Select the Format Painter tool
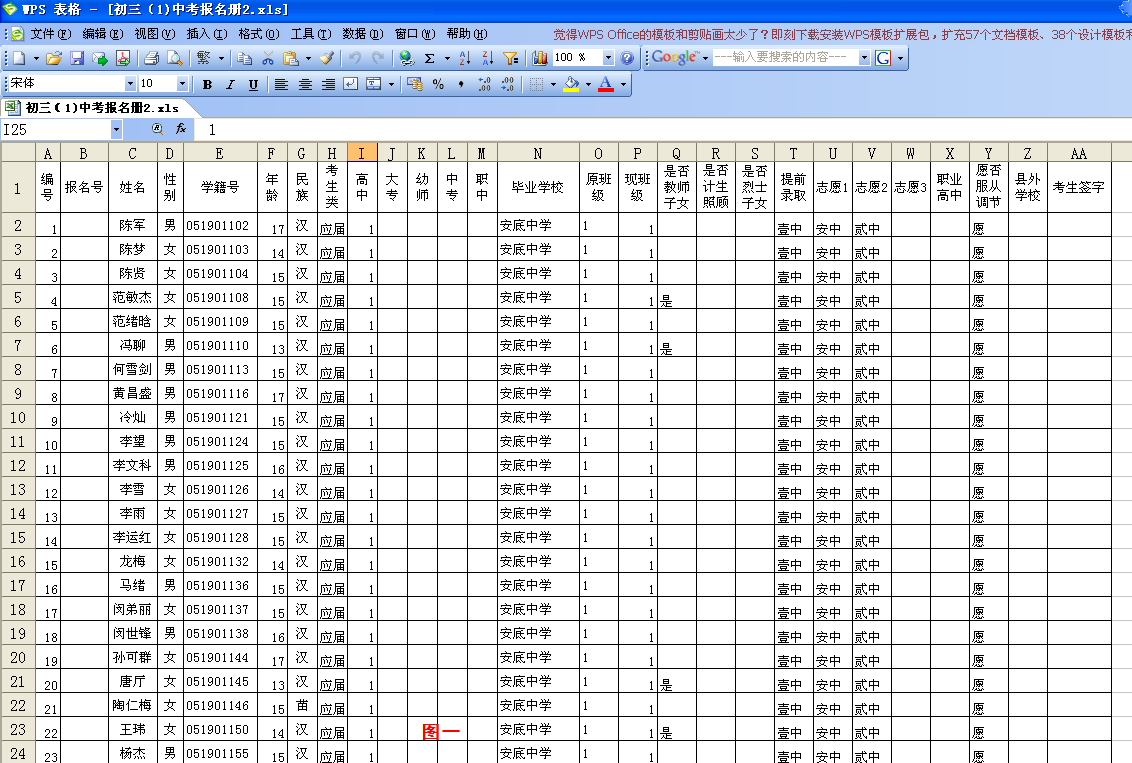The image size is (1132, 763). [x=326, y=58]
